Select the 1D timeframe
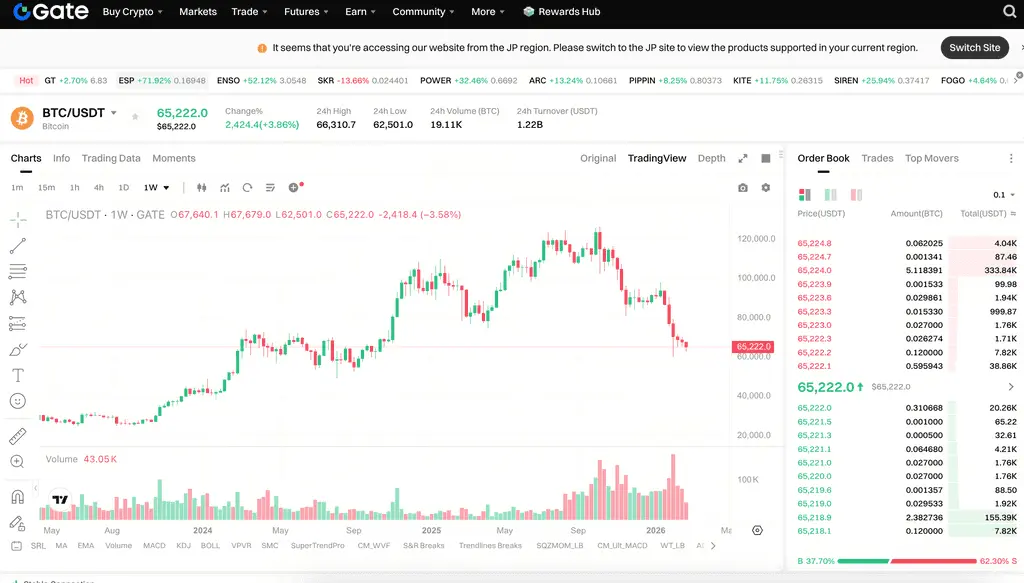Viewport: 1024px width, 583px height. [x=123, y=187]
